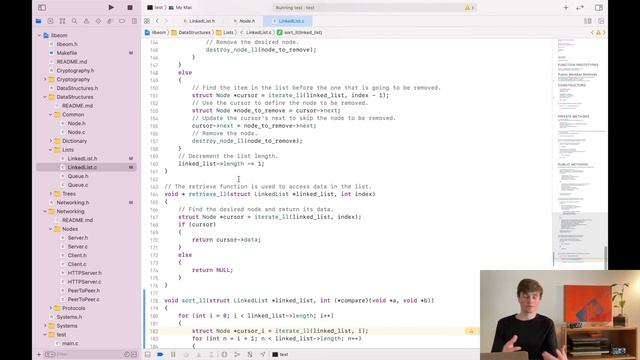Collapse the Common folder

[51, 114]
